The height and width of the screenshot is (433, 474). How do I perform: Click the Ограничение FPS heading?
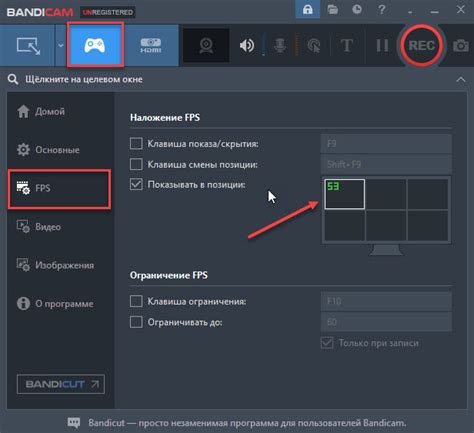pyautogui.click(x=169, y=275)
